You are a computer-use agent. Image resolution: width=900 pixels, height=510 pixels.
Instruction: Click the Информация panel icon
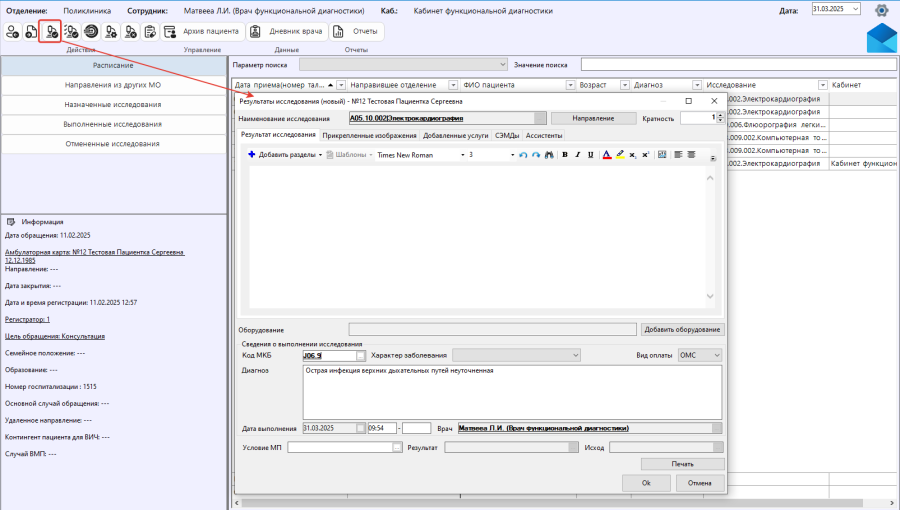(x=10, y=221)
